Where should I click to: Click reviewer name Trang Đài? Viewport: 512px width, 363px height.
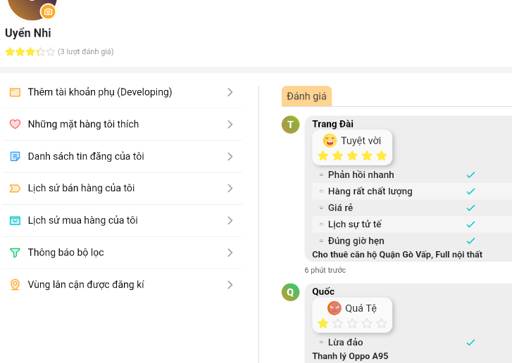click(333, 124)
